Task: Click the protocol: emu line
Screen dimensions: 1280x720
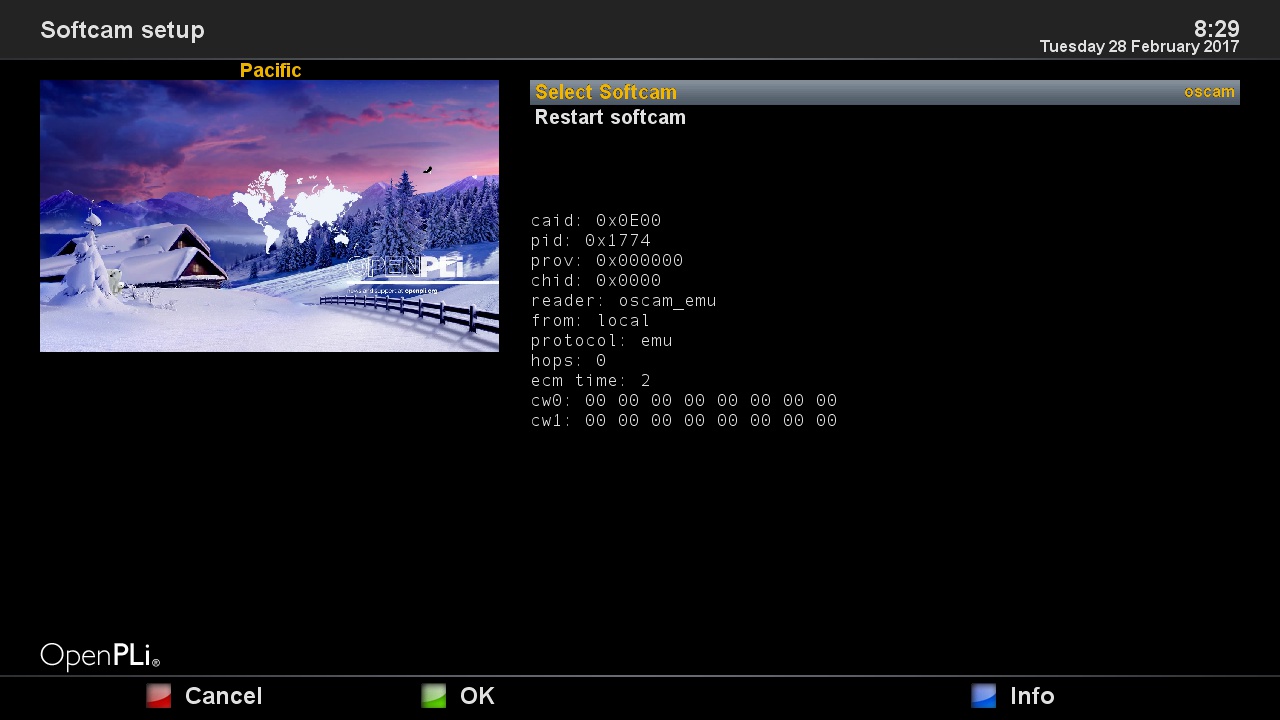Action: [x=602, y=341]
